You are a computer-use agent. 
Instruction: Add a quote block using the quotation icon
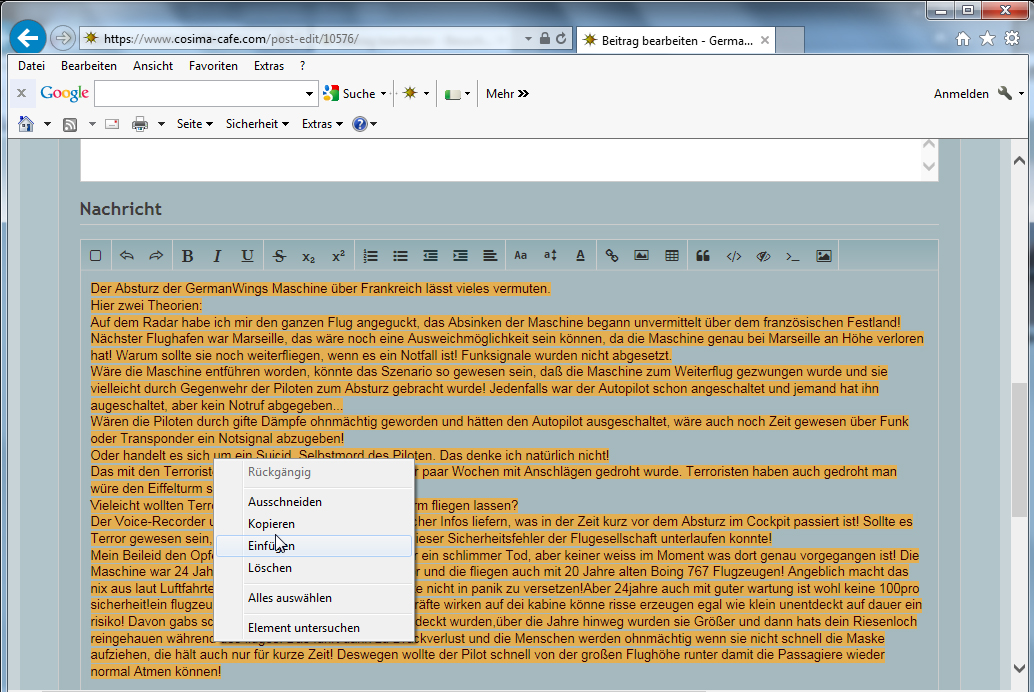click(x=703, y=256)
